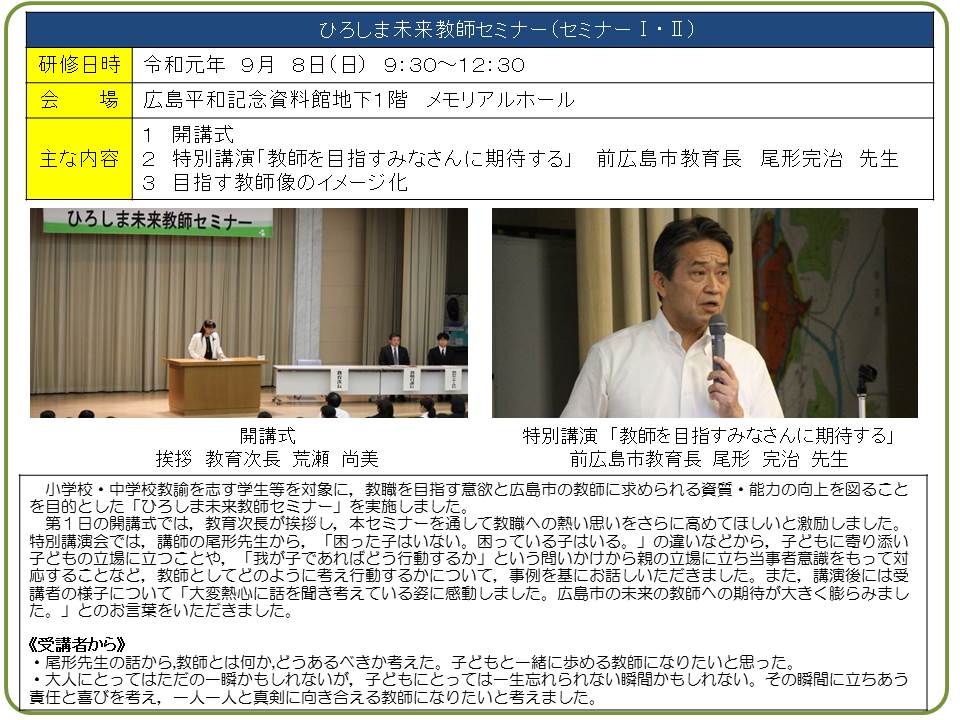The width and height of the screenshot is (960, 720).
Task: Select the yellow 会場 label cell
Action: coord(79,100)
